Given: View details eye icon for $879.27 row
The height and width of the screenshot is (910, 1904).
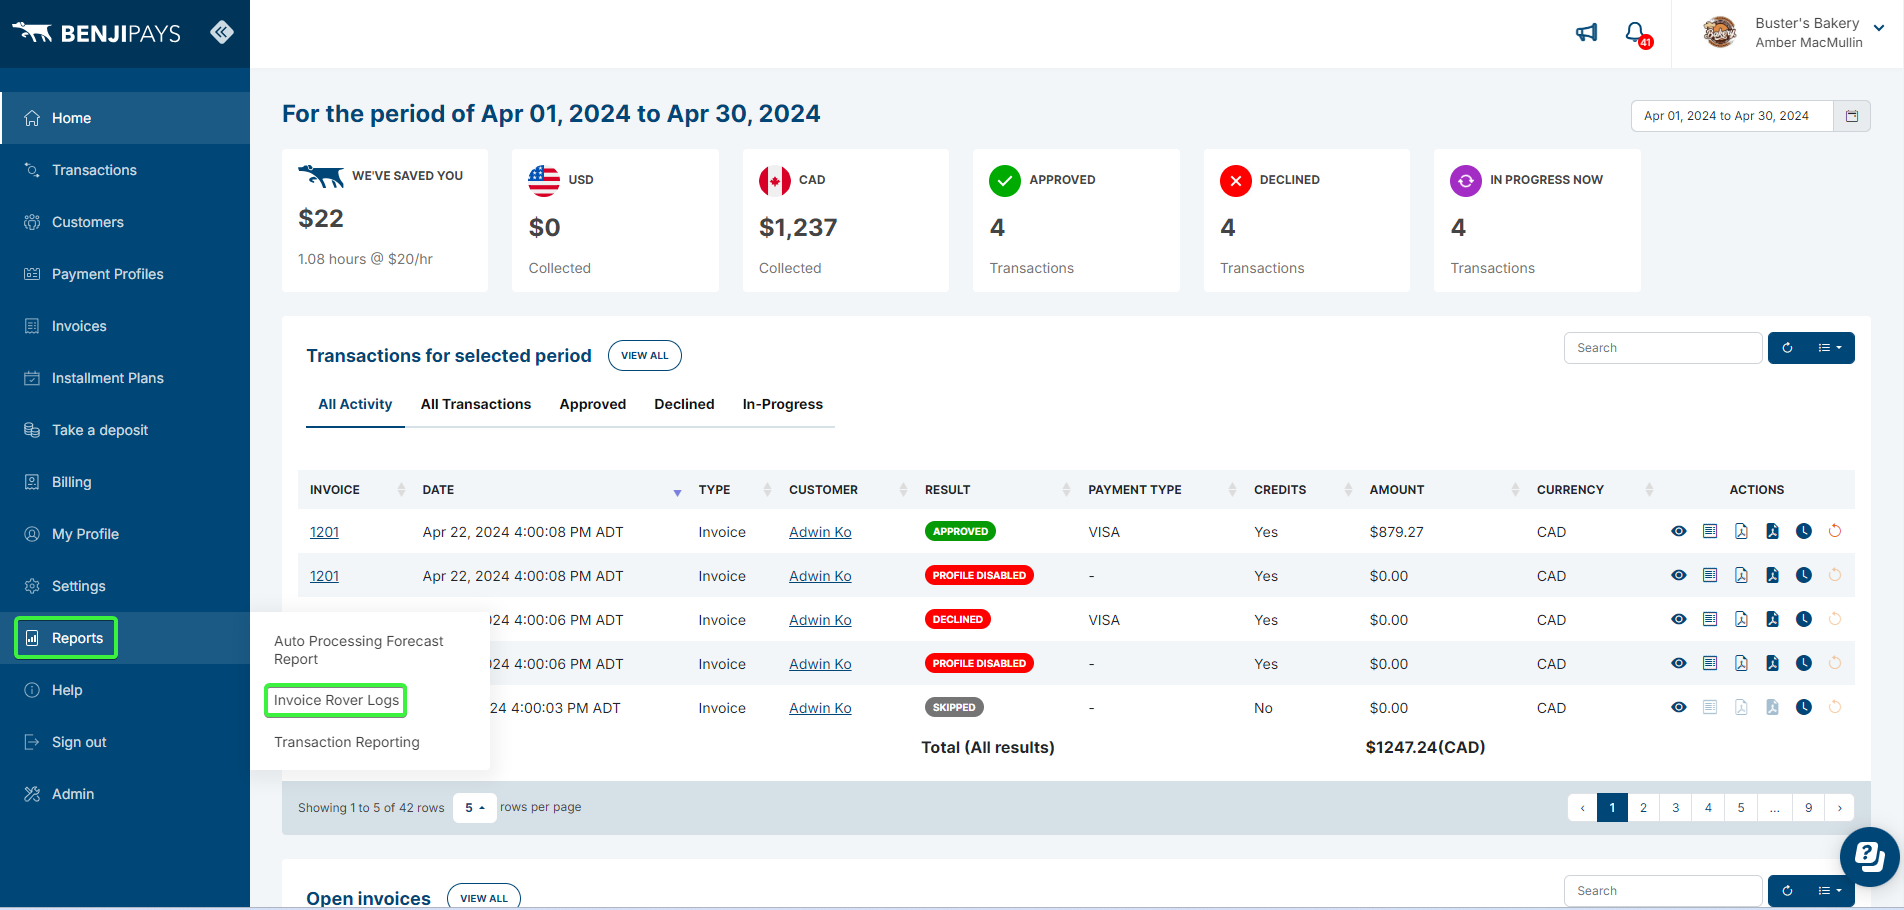Looking at the screenshot, I should click(x=1679, y=531).
